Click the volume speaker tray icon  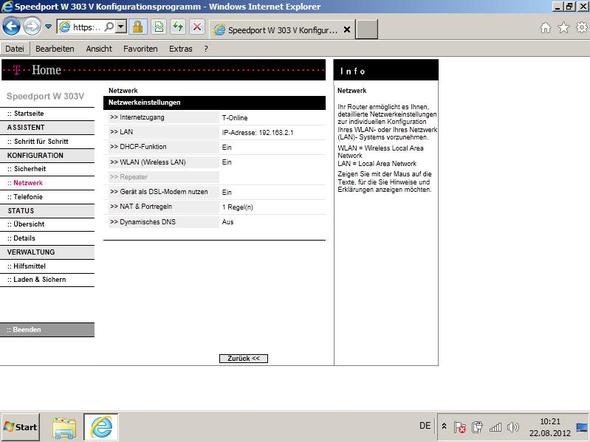512,427
